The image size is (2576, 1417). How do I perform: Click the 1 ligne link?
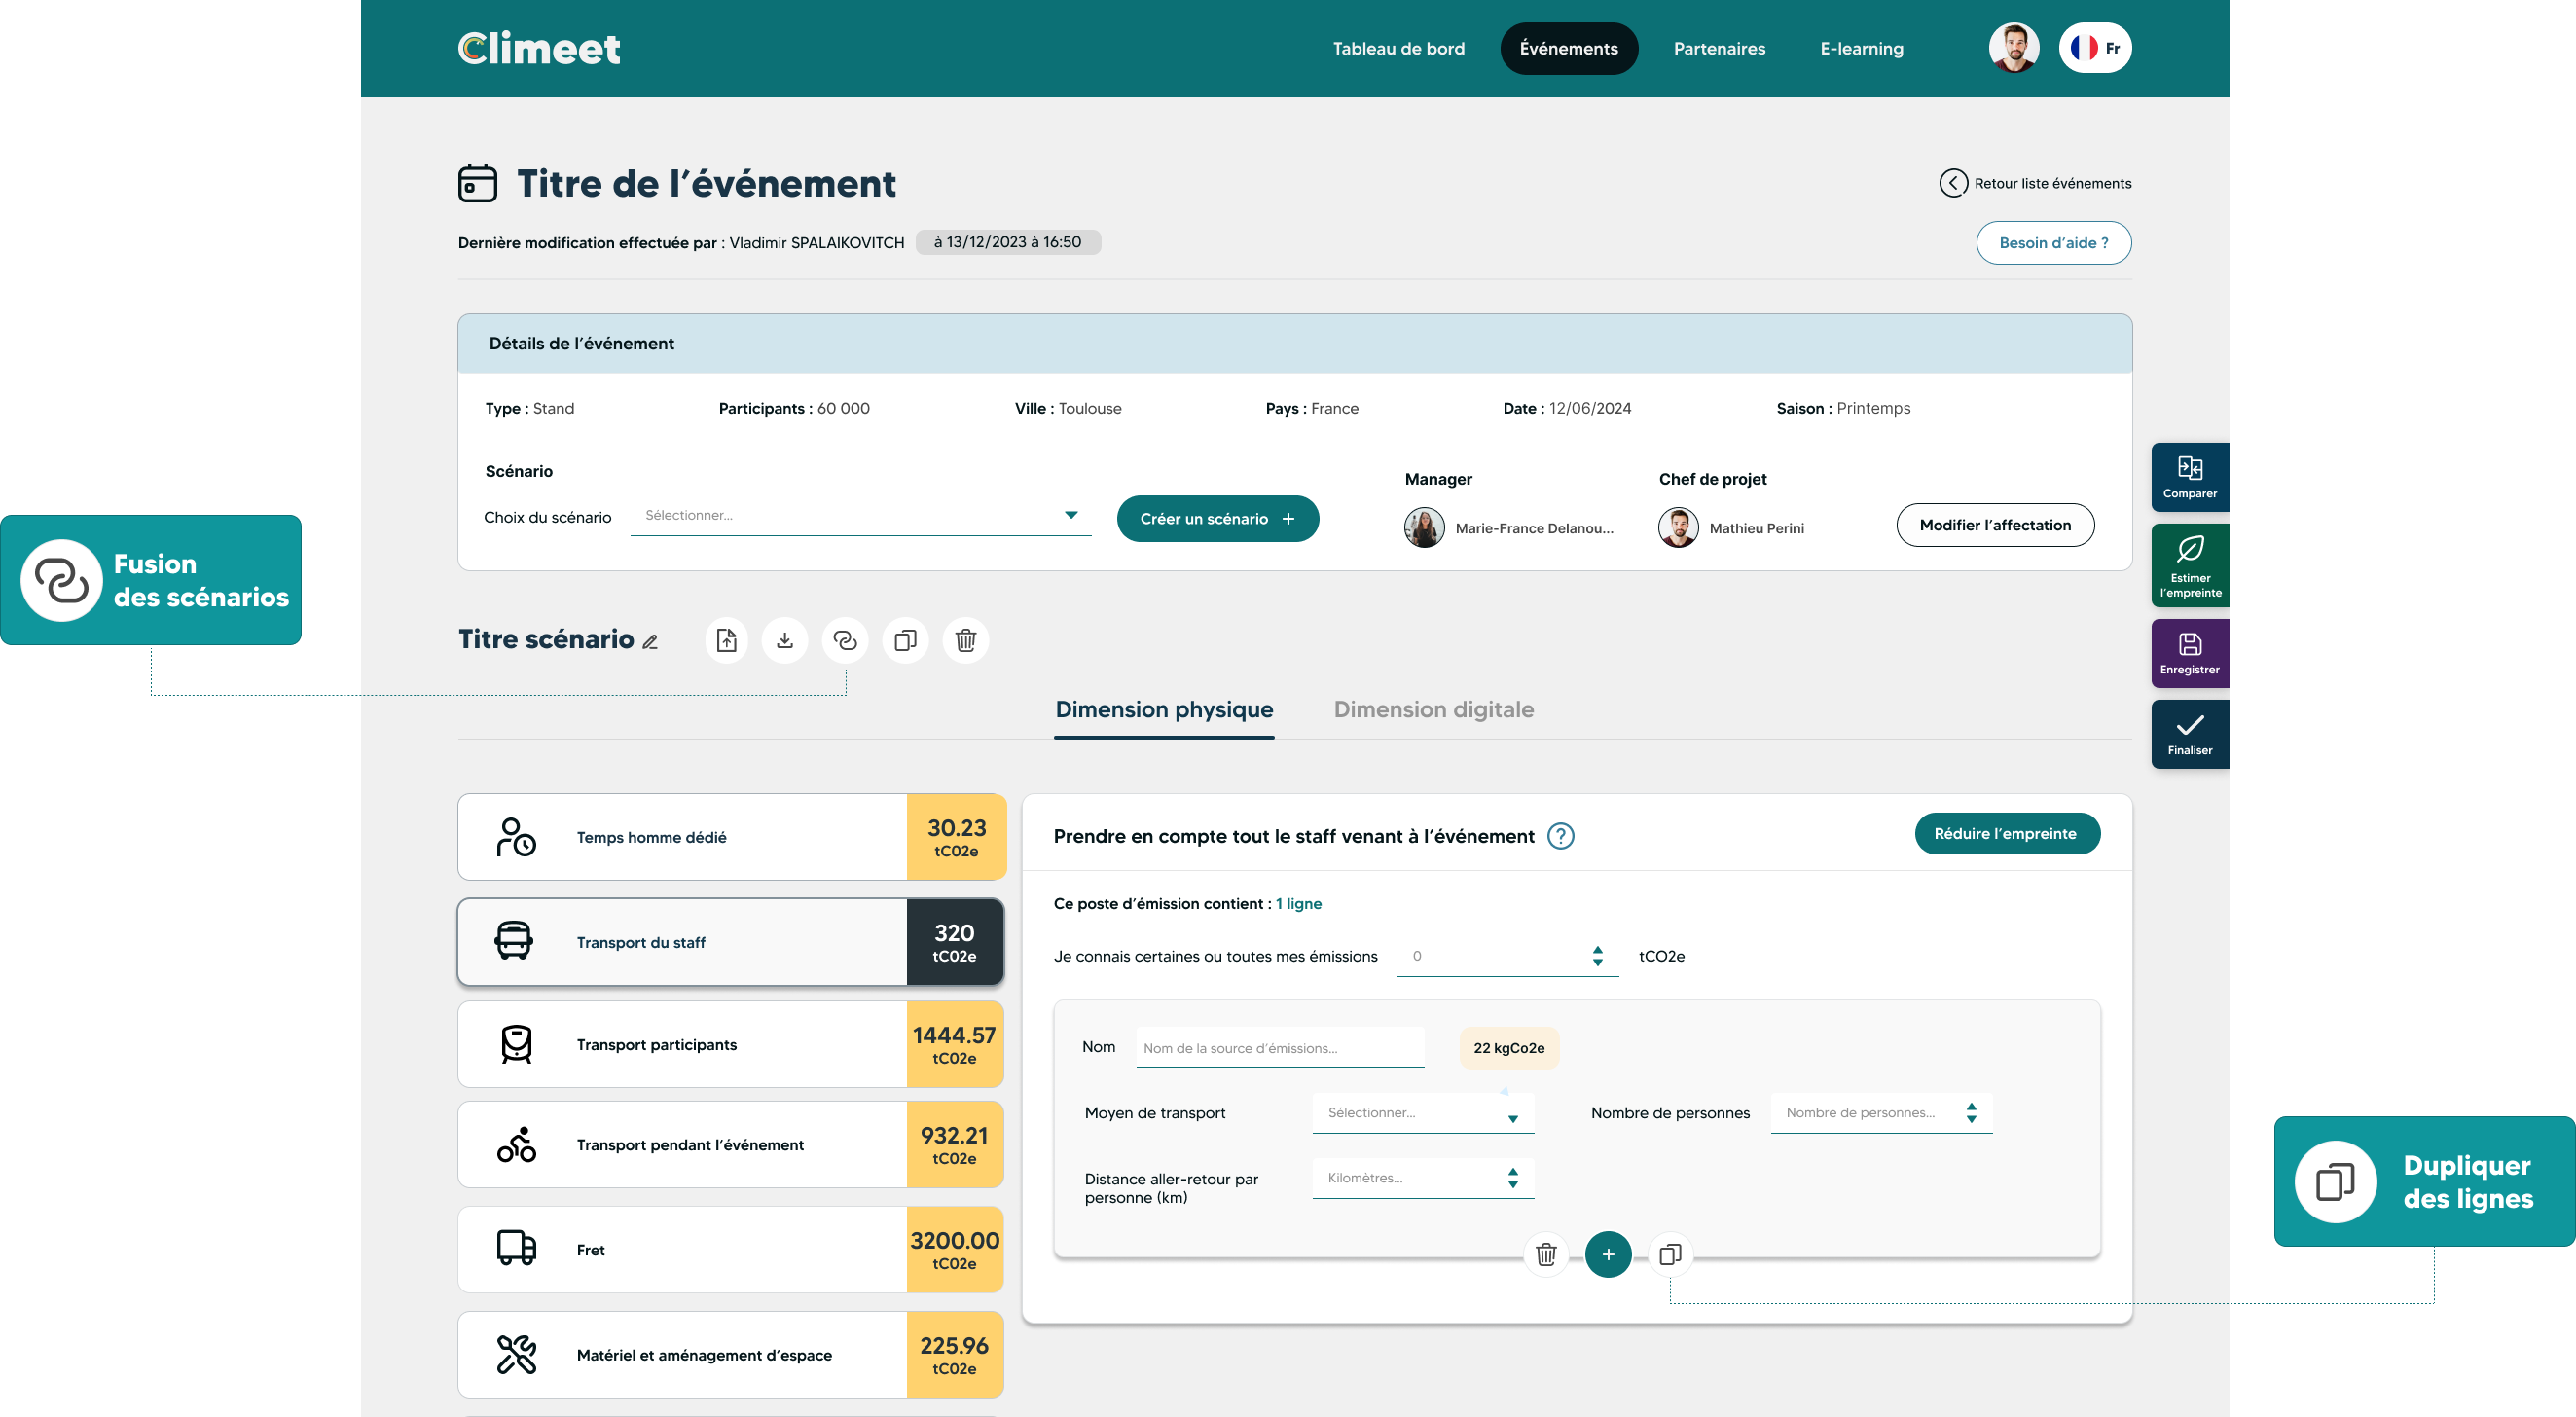1298,904
